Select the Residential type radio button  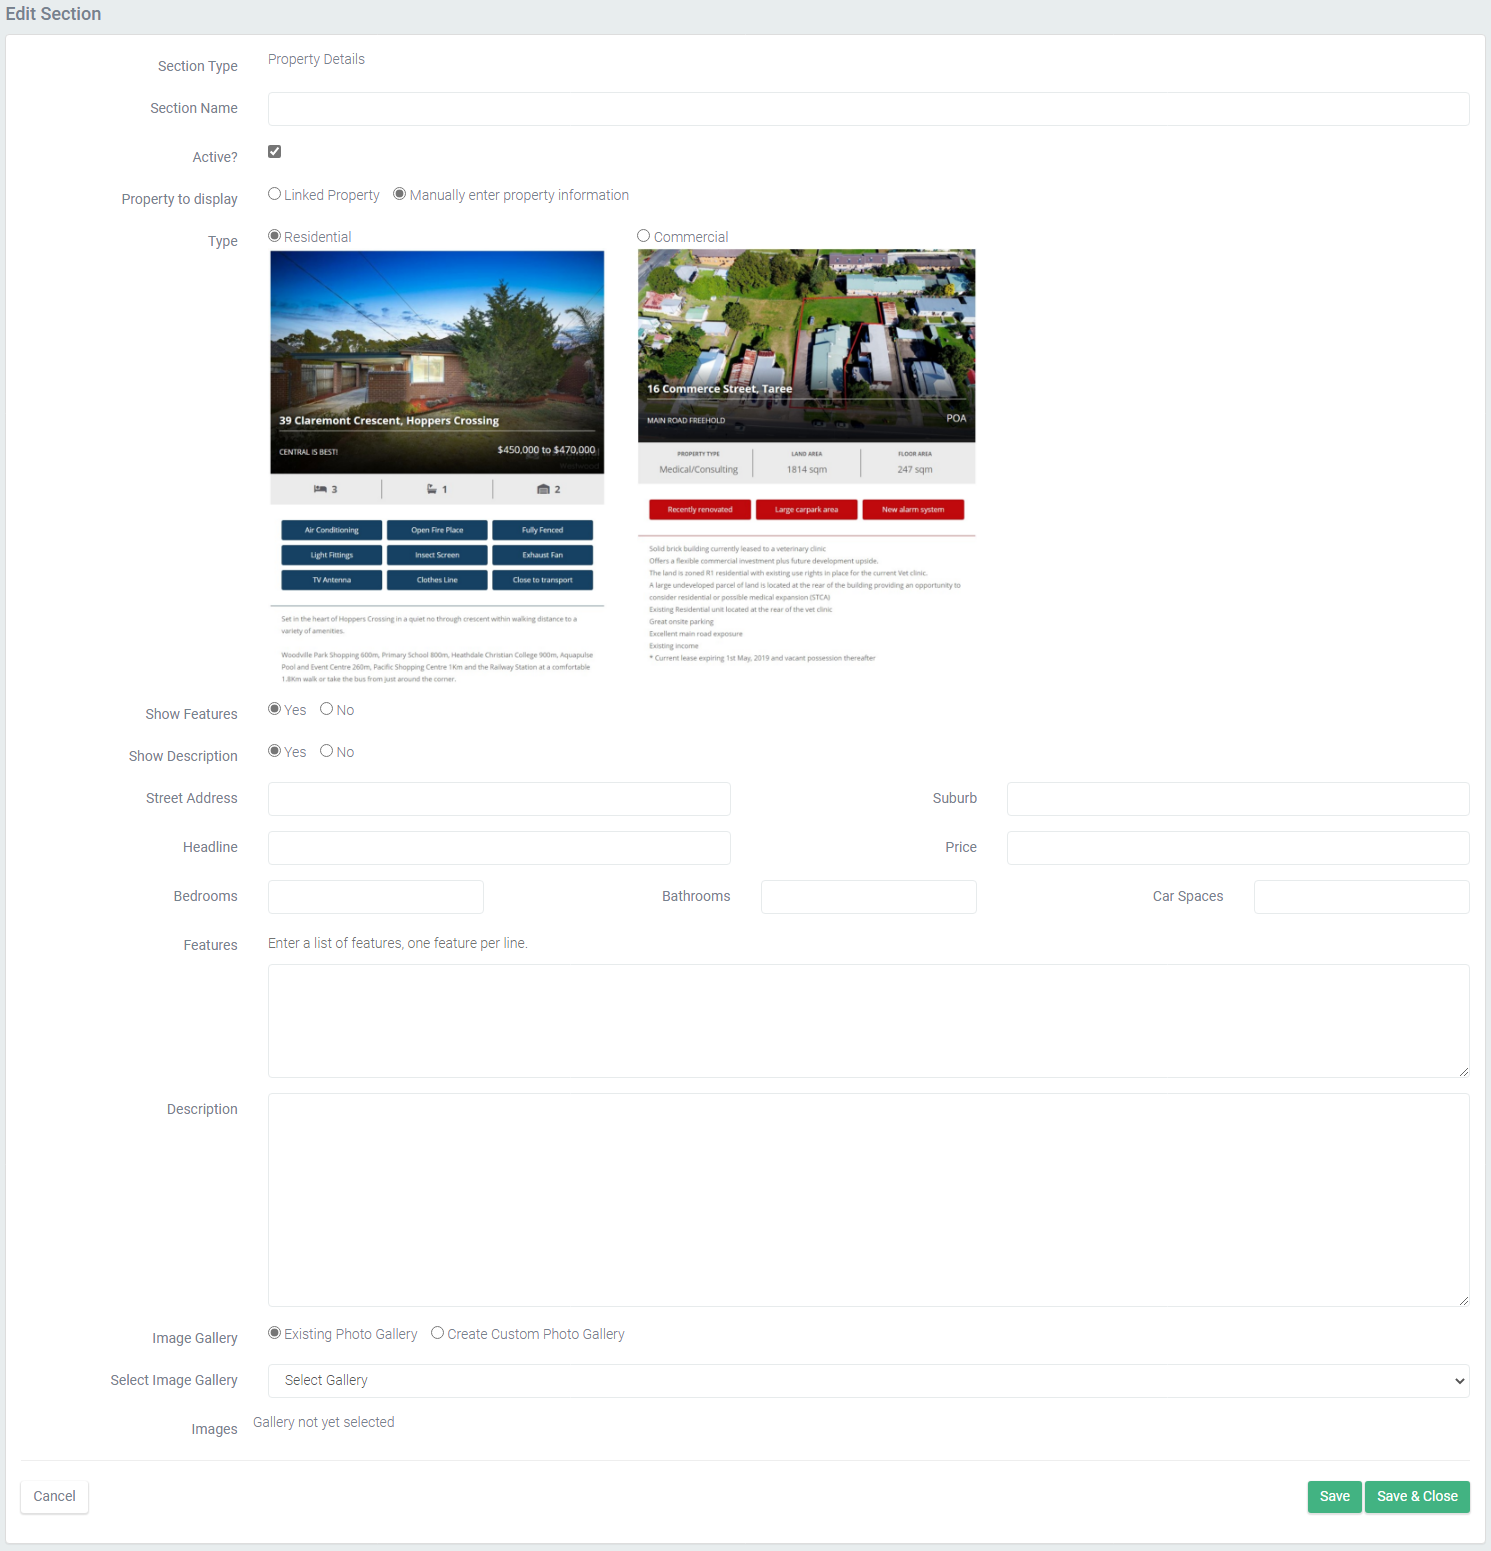pos(274,236)
